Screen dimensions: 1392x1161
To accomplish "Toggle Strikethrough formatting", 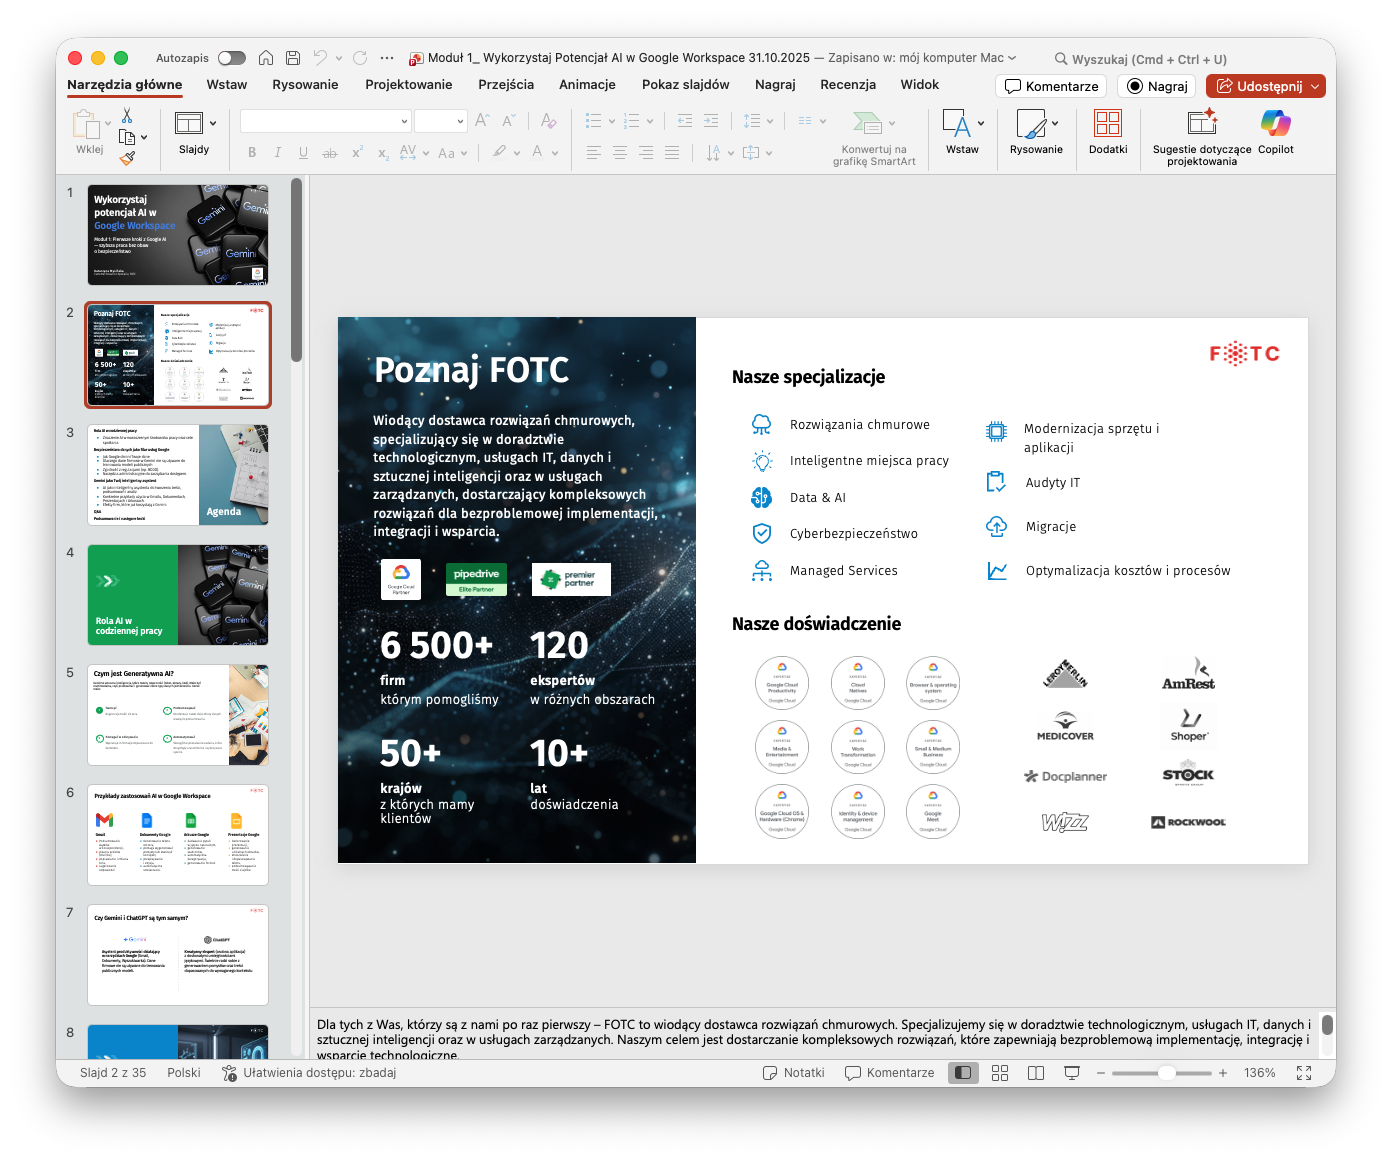I will pyautogui.click(x=329, y=153).
